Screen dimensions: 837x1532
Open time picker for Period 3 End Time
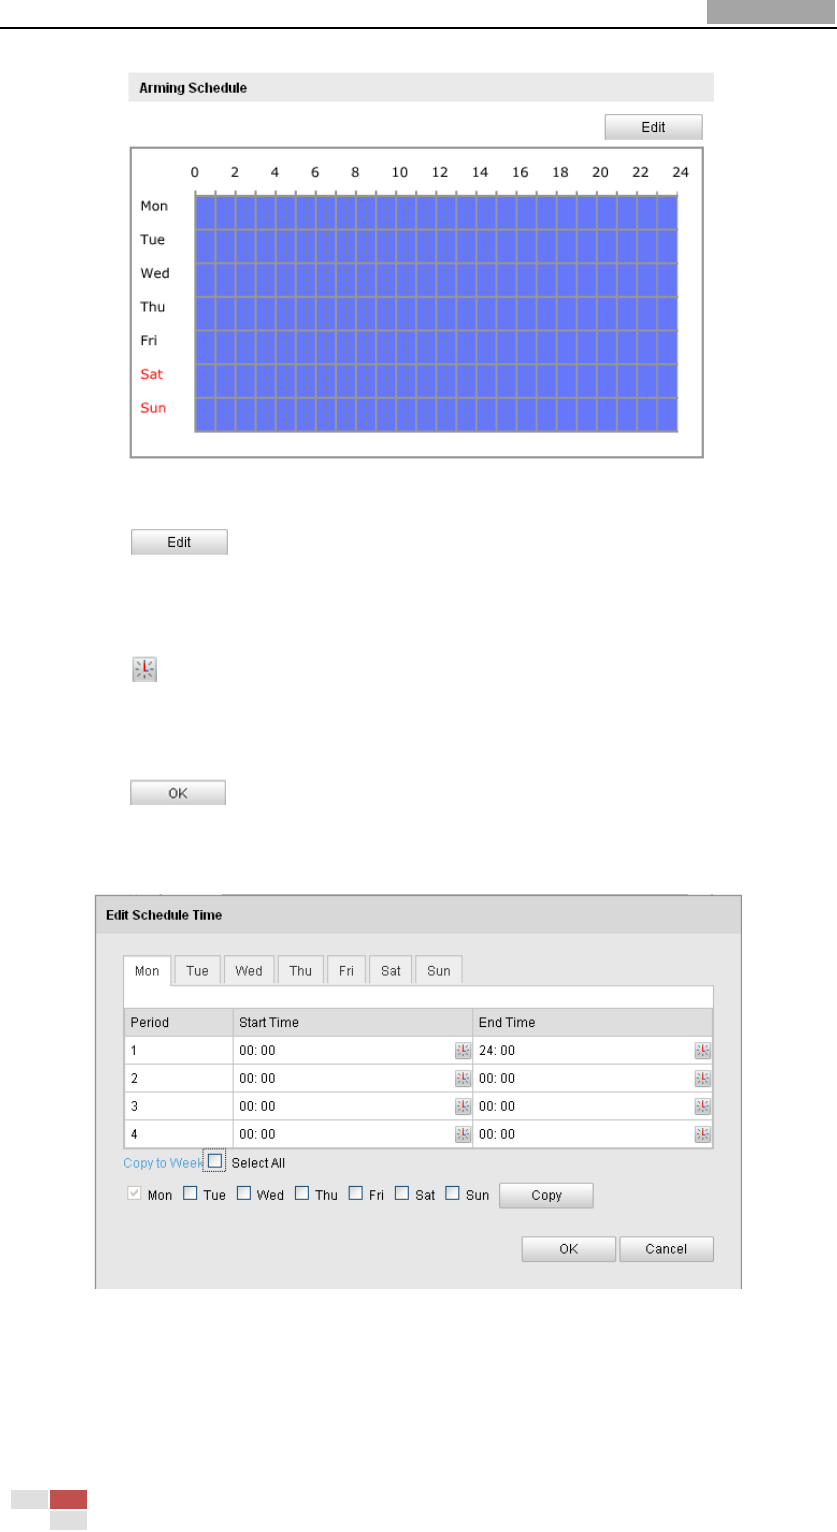coord(703,1106)
